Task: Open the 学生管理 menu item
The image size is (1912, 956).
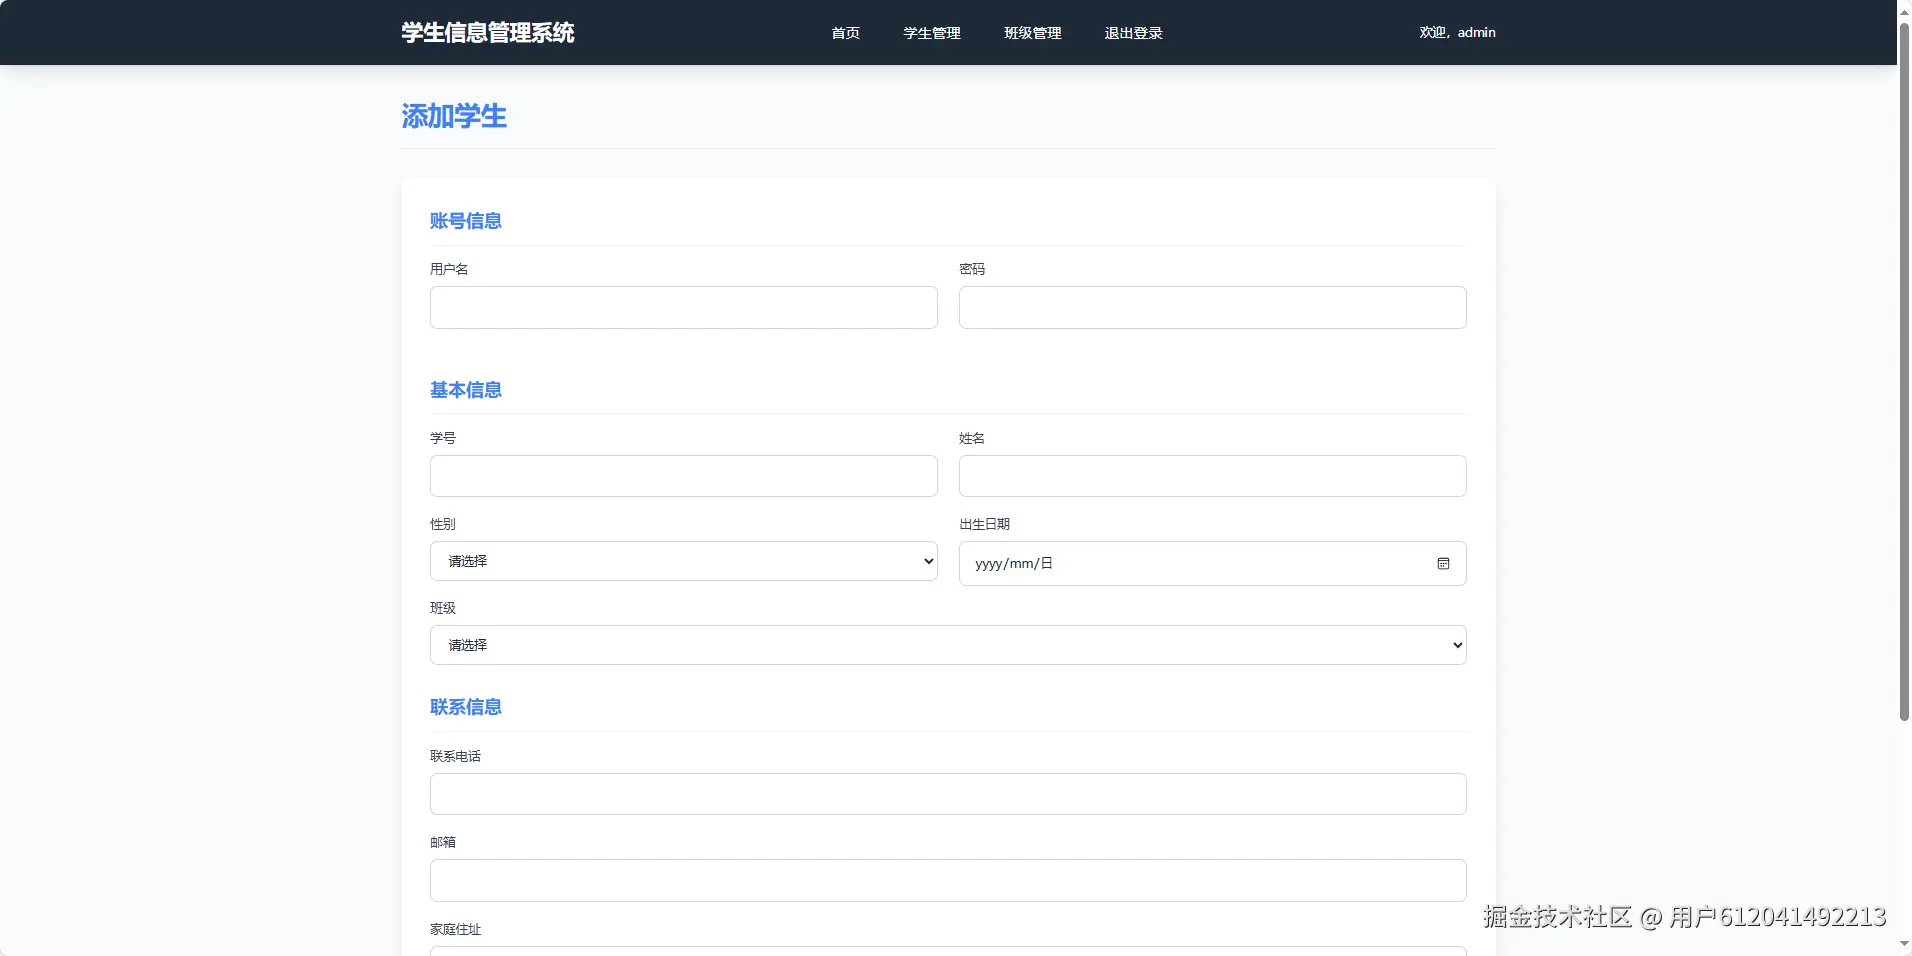Action: coord(930,32)
